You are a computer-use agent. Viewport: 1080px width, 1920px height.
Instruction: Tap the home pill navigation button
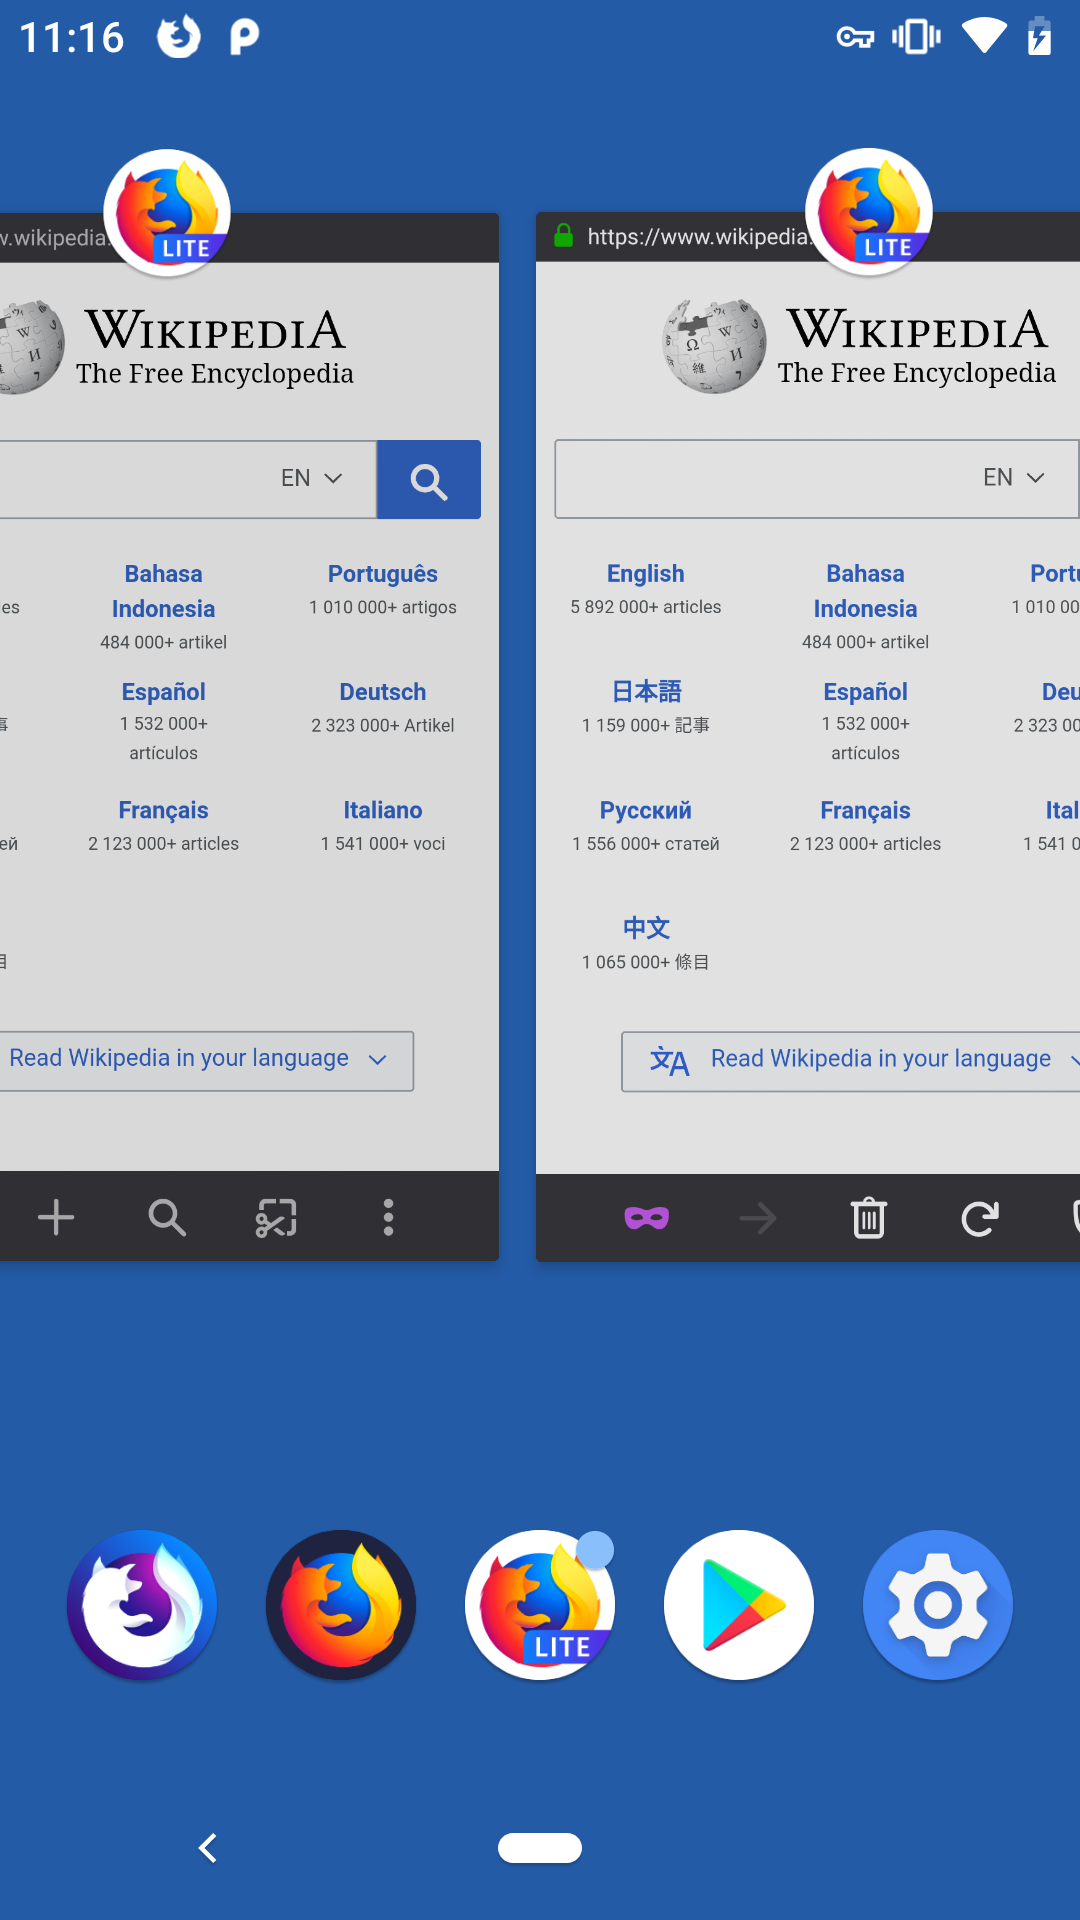tap(540, 1848)
